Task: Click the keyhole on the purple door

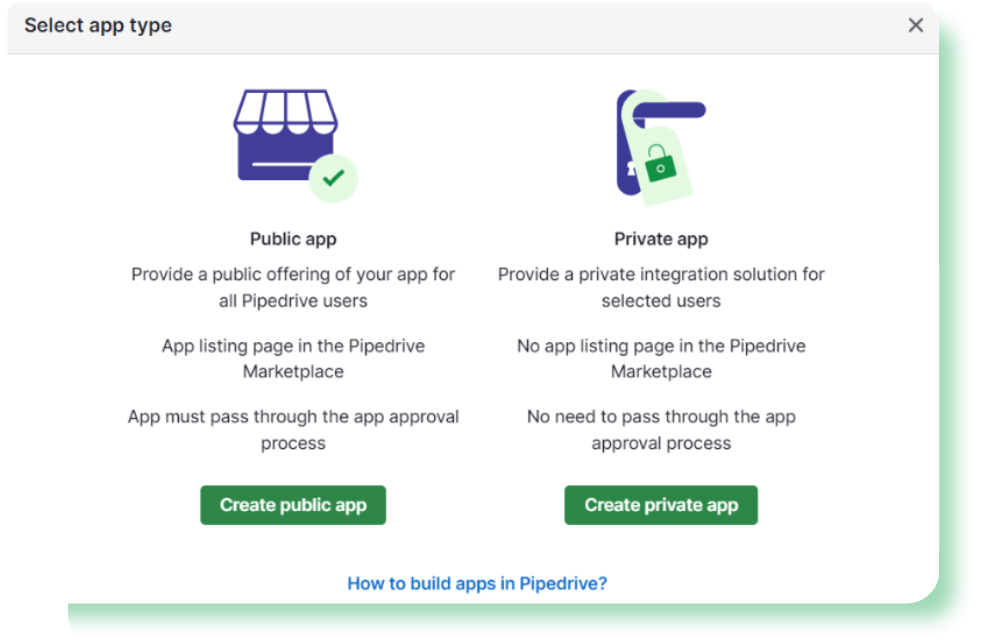Action: point(632,168)
